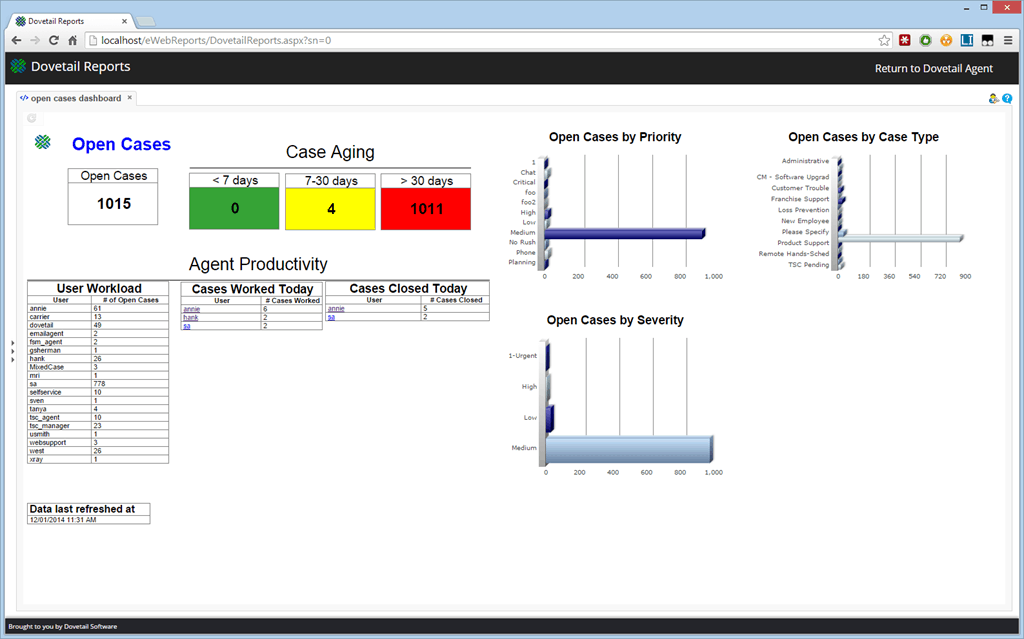
Task: Click the bookmark star in the address bar
Action: [883, 40]
